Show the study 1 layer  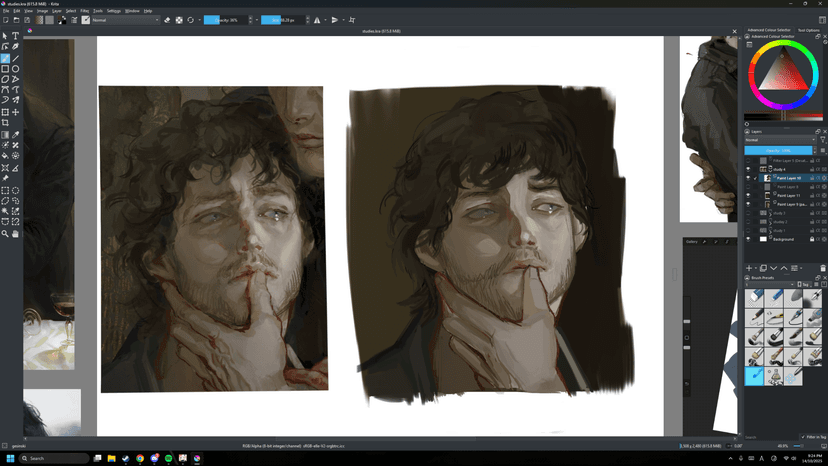click(748, 230)
